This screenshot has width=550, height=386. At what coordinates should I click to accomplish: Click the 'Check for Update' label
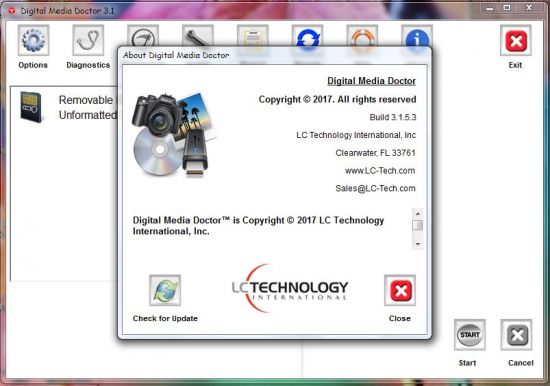click(165, 318)
